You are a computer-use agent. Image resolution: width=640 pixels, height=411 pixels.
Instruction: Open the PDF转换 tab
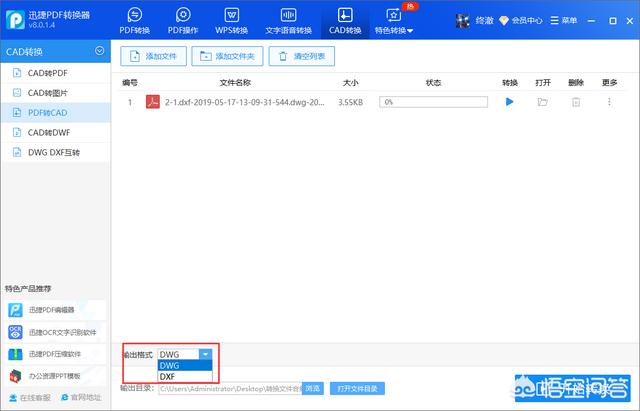click(x=135, y=20)
